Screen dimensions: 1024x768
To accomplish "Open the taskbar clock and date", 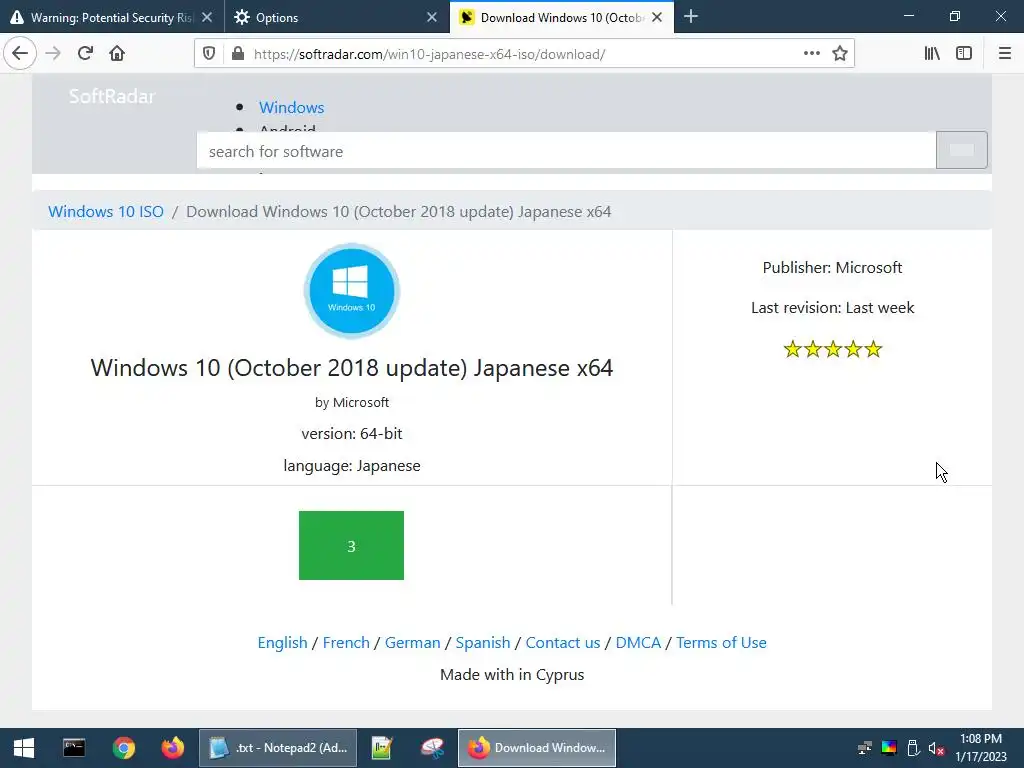I will (x=981, y=748).
